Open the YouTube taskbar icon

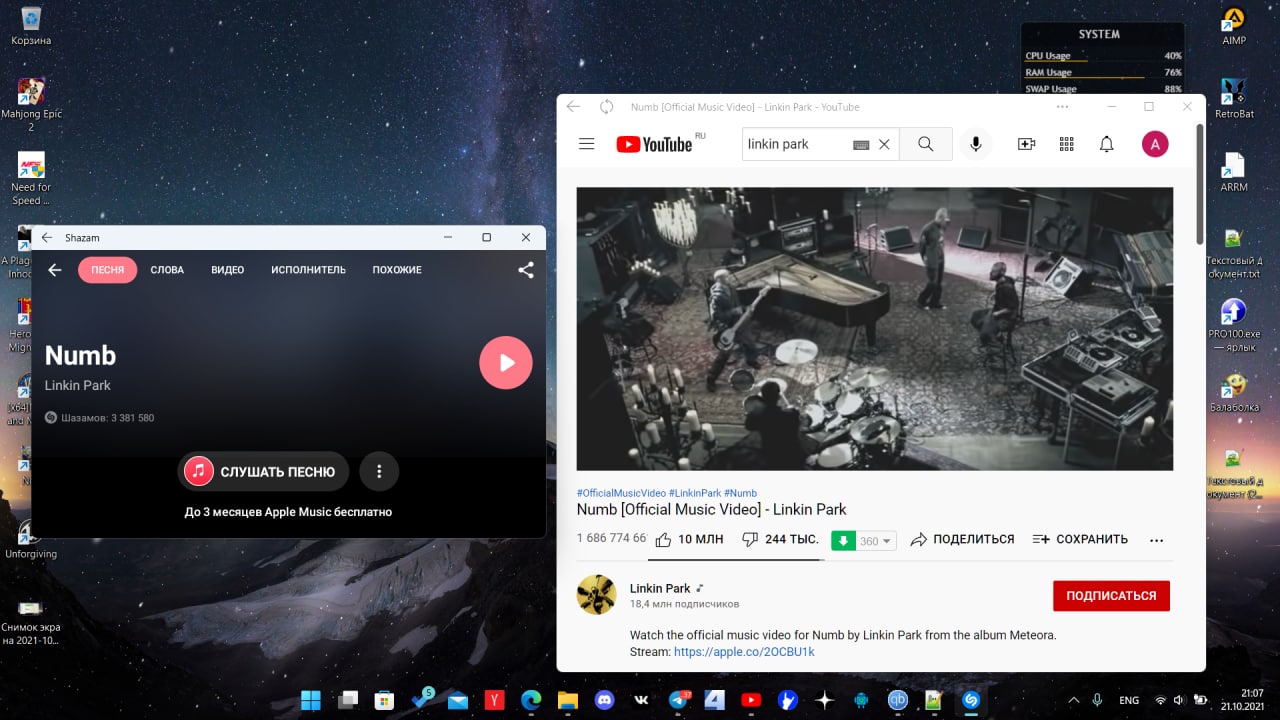click(x=751, y=700)
